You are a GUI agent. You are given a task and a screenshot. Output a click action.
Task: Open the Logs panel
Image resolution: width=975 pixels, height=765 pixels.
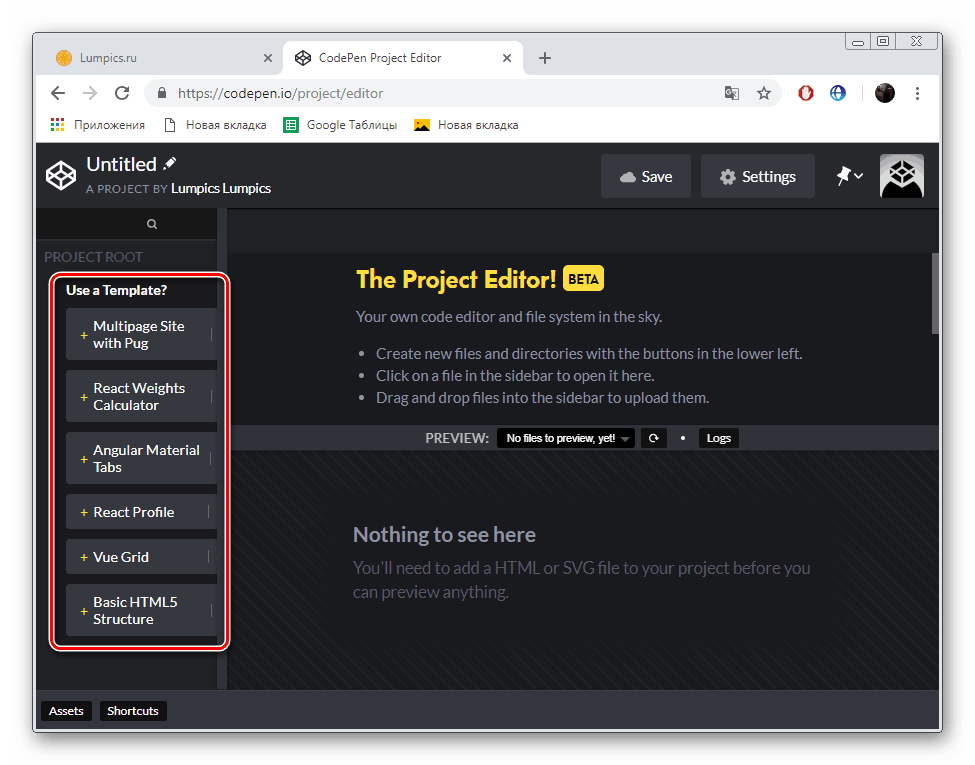click(x=718, y=438)
